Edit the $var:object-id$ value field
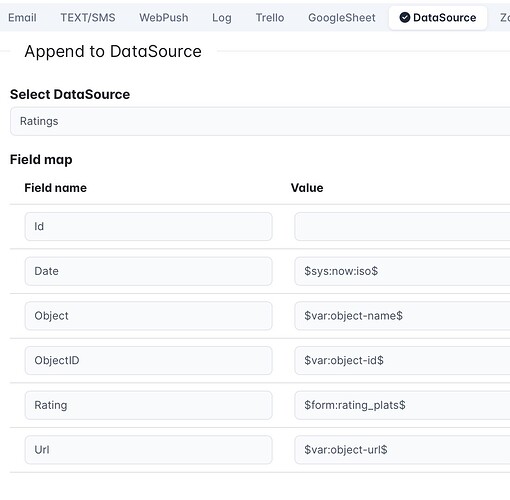The image size is (510, 500). [402, 360]
